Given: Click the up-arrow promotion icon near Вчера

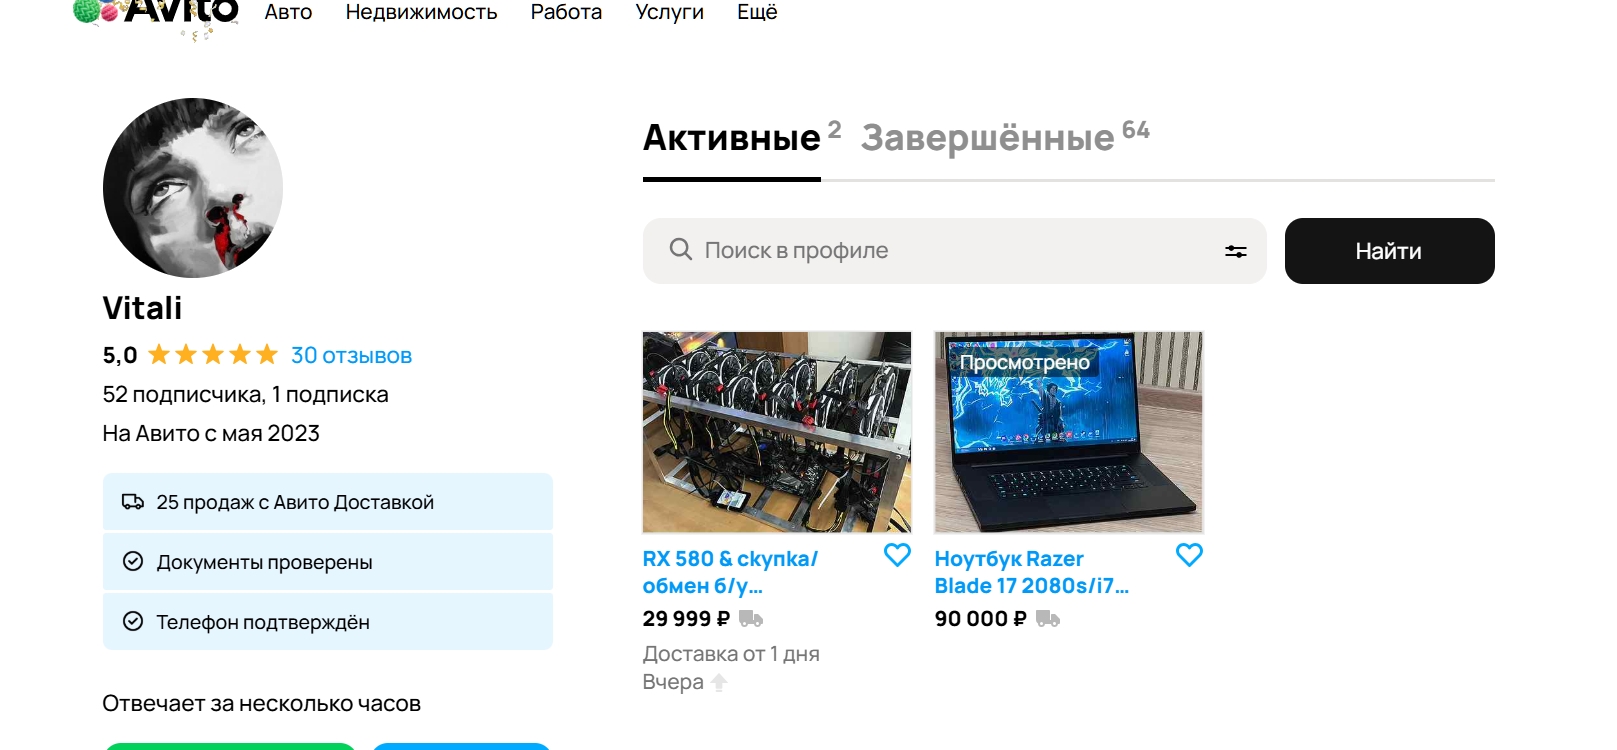Looking at the screenshot, I should [x=719, y=683].
